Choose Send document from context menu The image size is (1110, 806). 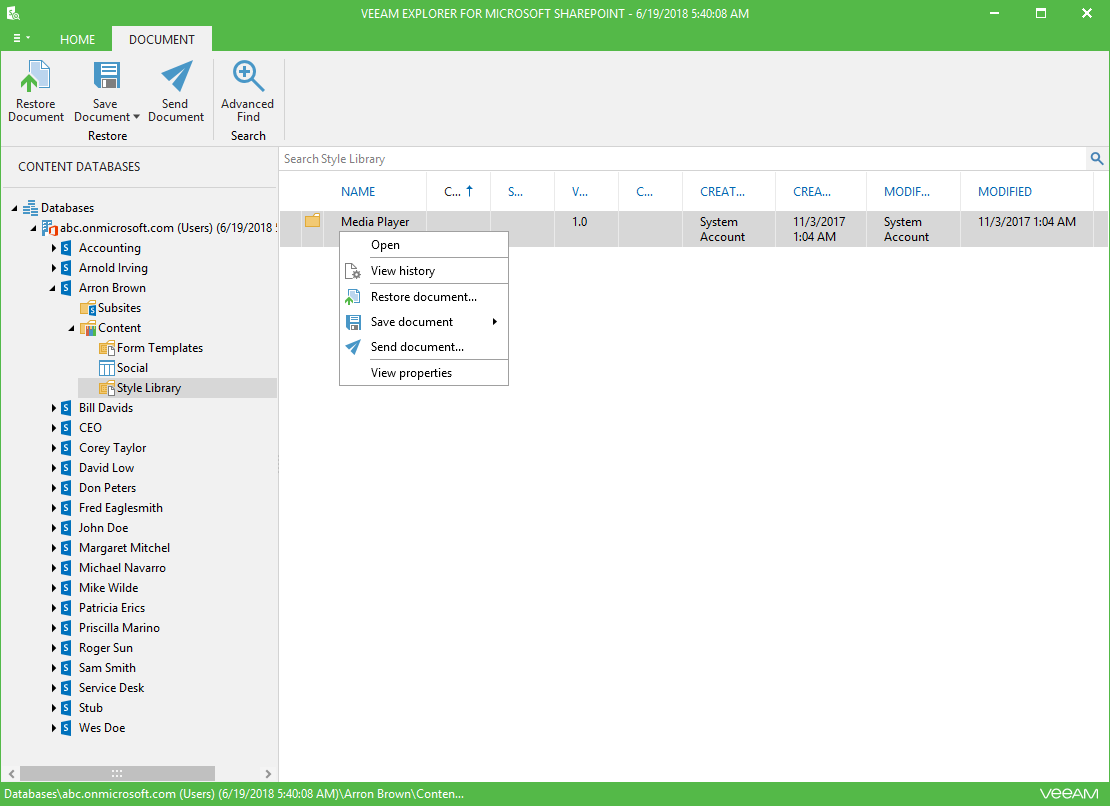point(424,347)
